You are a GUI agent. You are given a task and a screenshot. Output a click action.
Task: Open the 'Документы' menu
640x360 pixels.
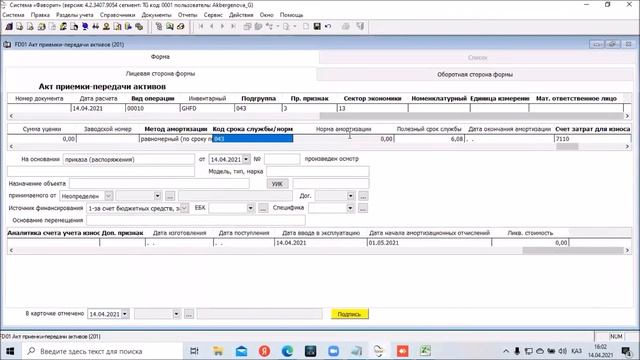point(156,15)
